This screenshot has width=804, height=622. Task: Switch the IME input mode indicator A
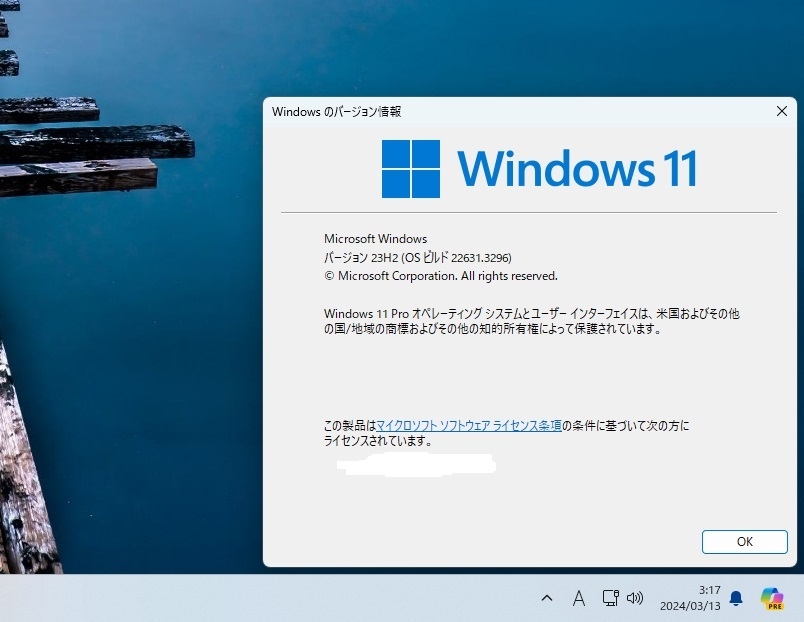click(579, 598)
